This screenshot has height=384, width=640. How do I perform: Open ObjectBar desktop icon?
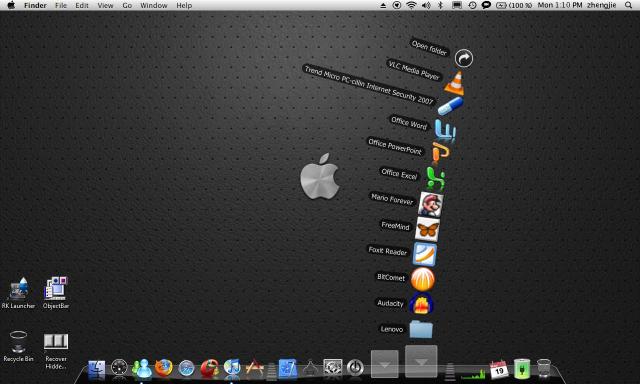point(56,293)
